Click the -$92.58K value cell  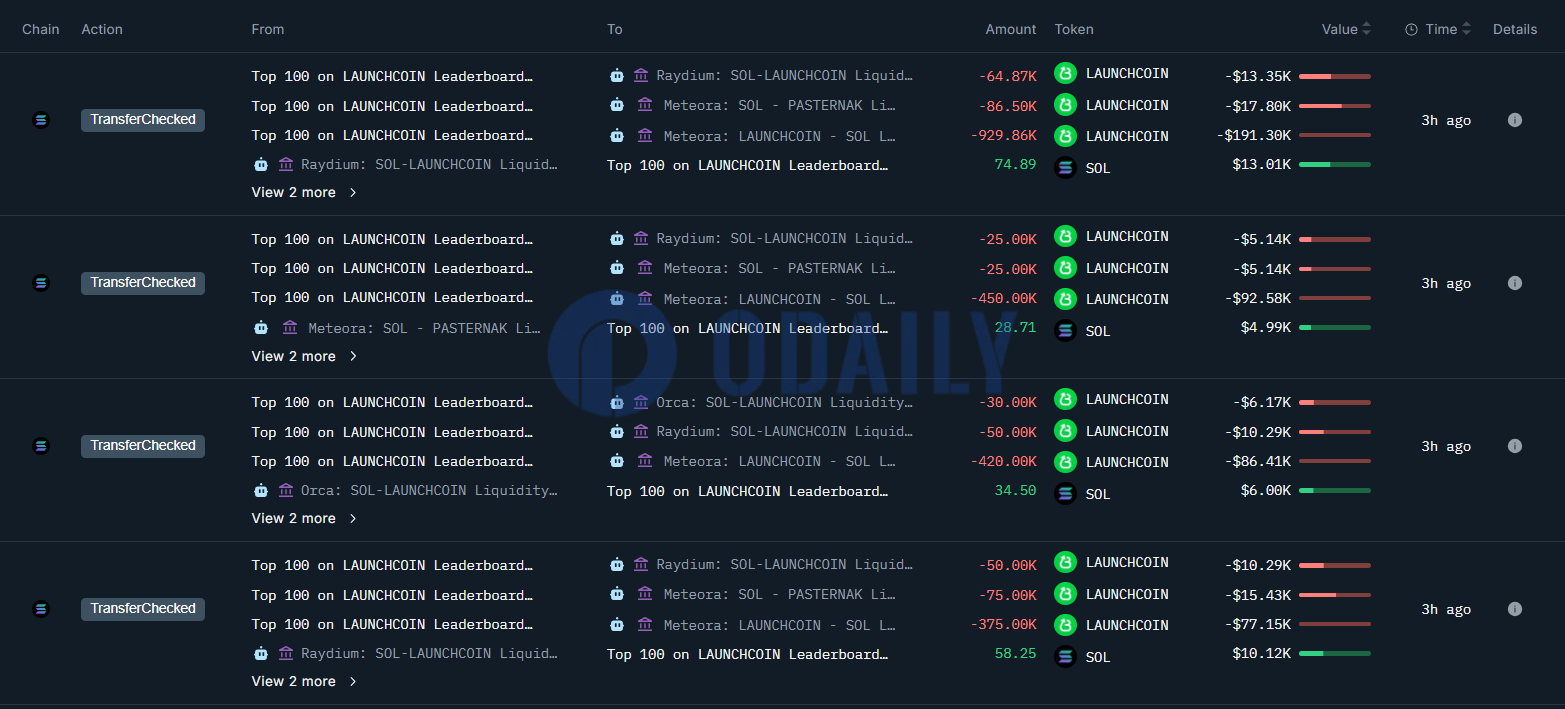pos(1258,298)
